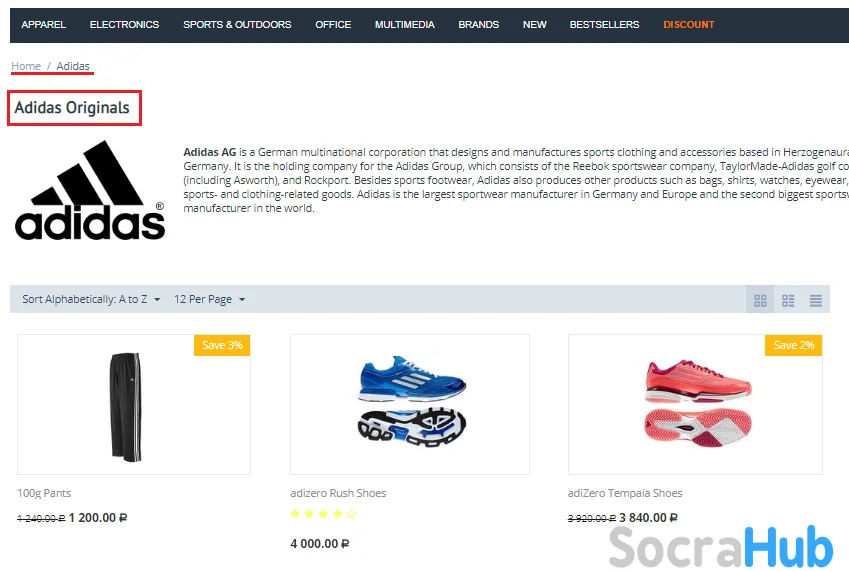Screen dimensions: 849x571
Task: Click the Save 2% discount badge
Action: 793,345
